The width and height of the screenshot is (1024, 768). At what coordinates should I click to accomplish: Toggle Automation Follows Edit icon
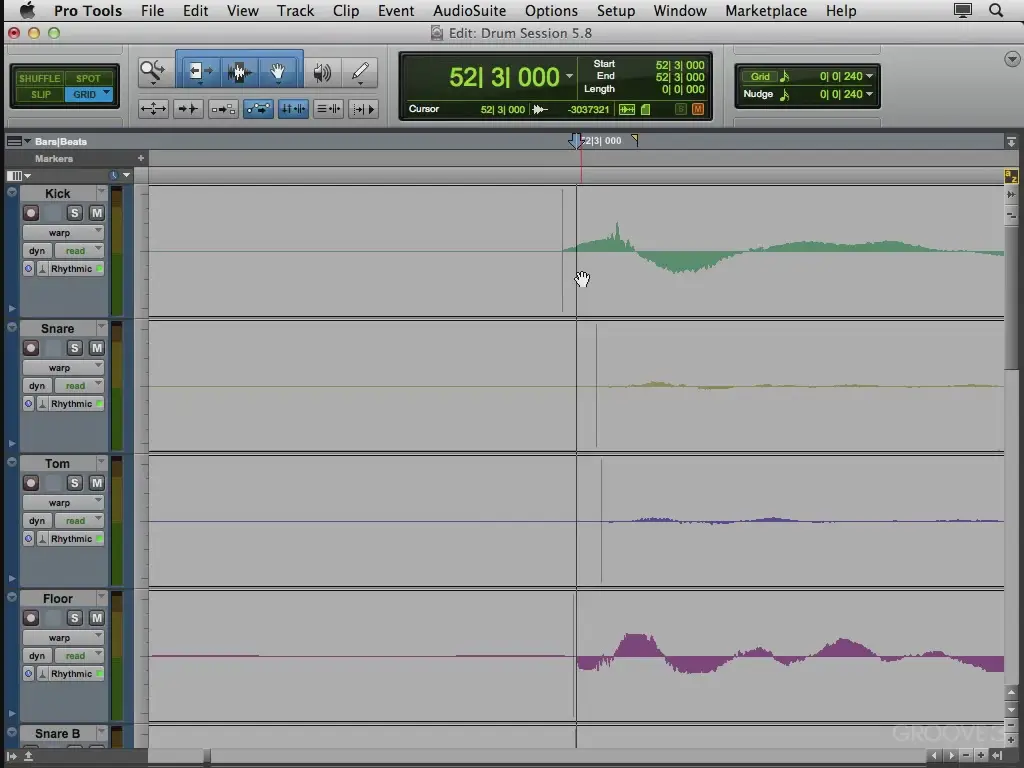(x=258, y=109)
